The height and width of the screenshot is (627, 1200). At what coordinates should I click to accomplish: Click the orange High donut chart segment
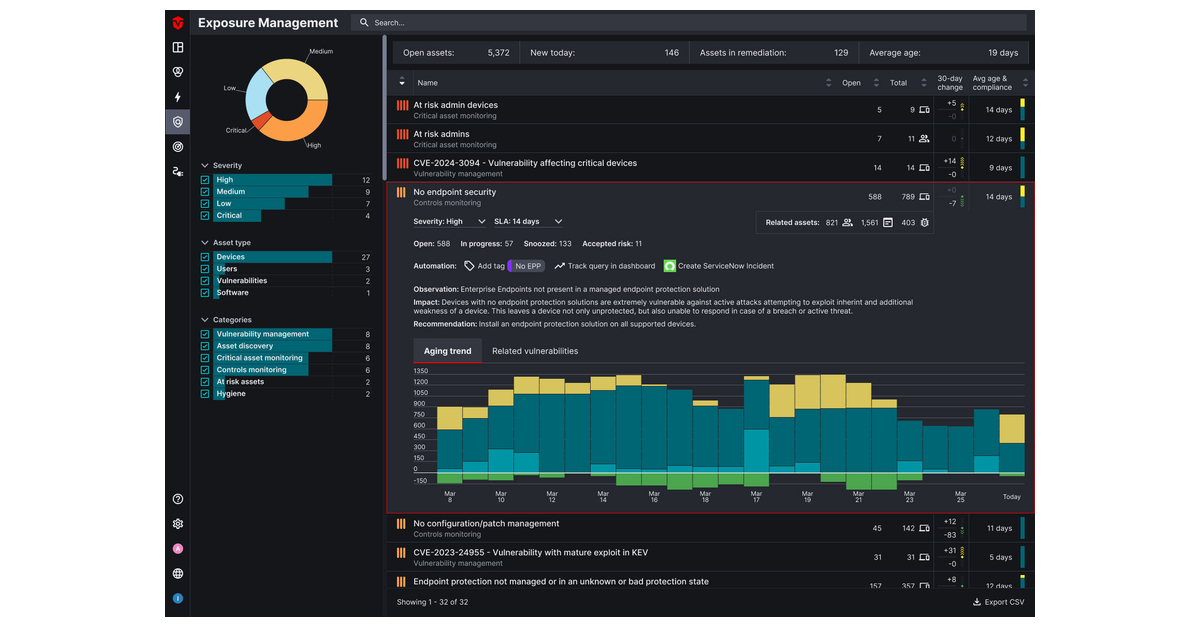[300, 125]
